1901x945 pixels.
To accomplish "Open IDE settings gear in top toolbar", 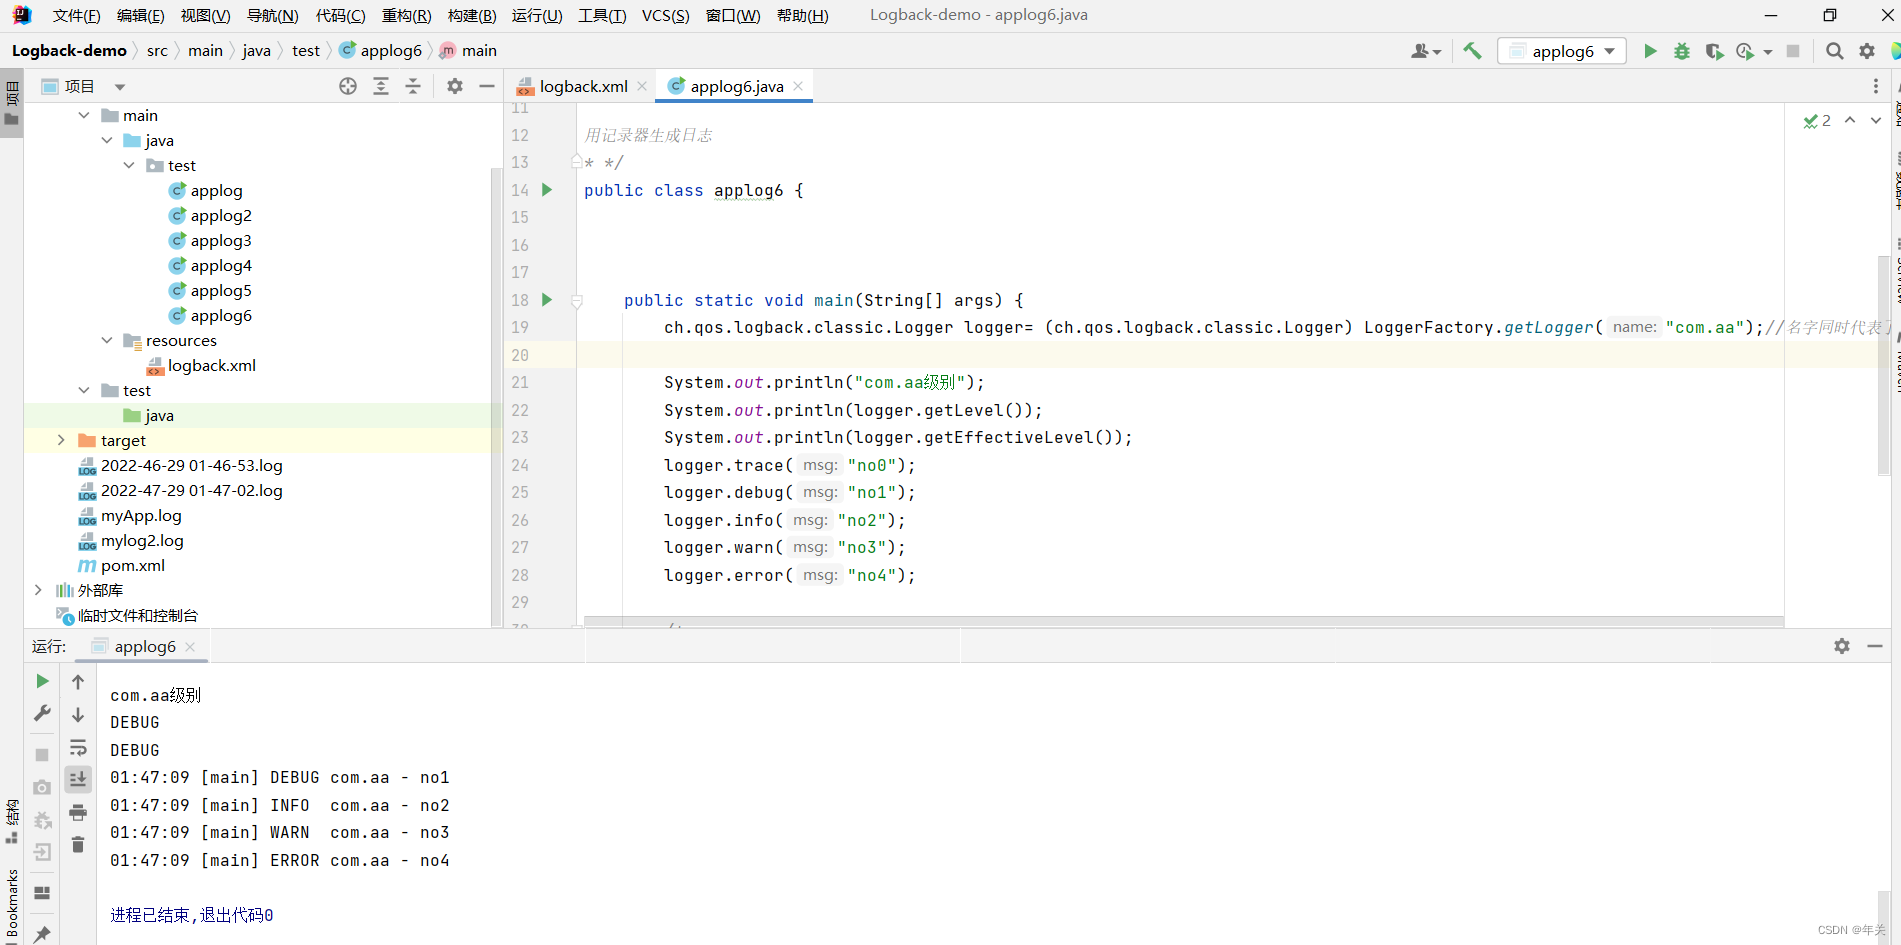I will point(1867,51).
